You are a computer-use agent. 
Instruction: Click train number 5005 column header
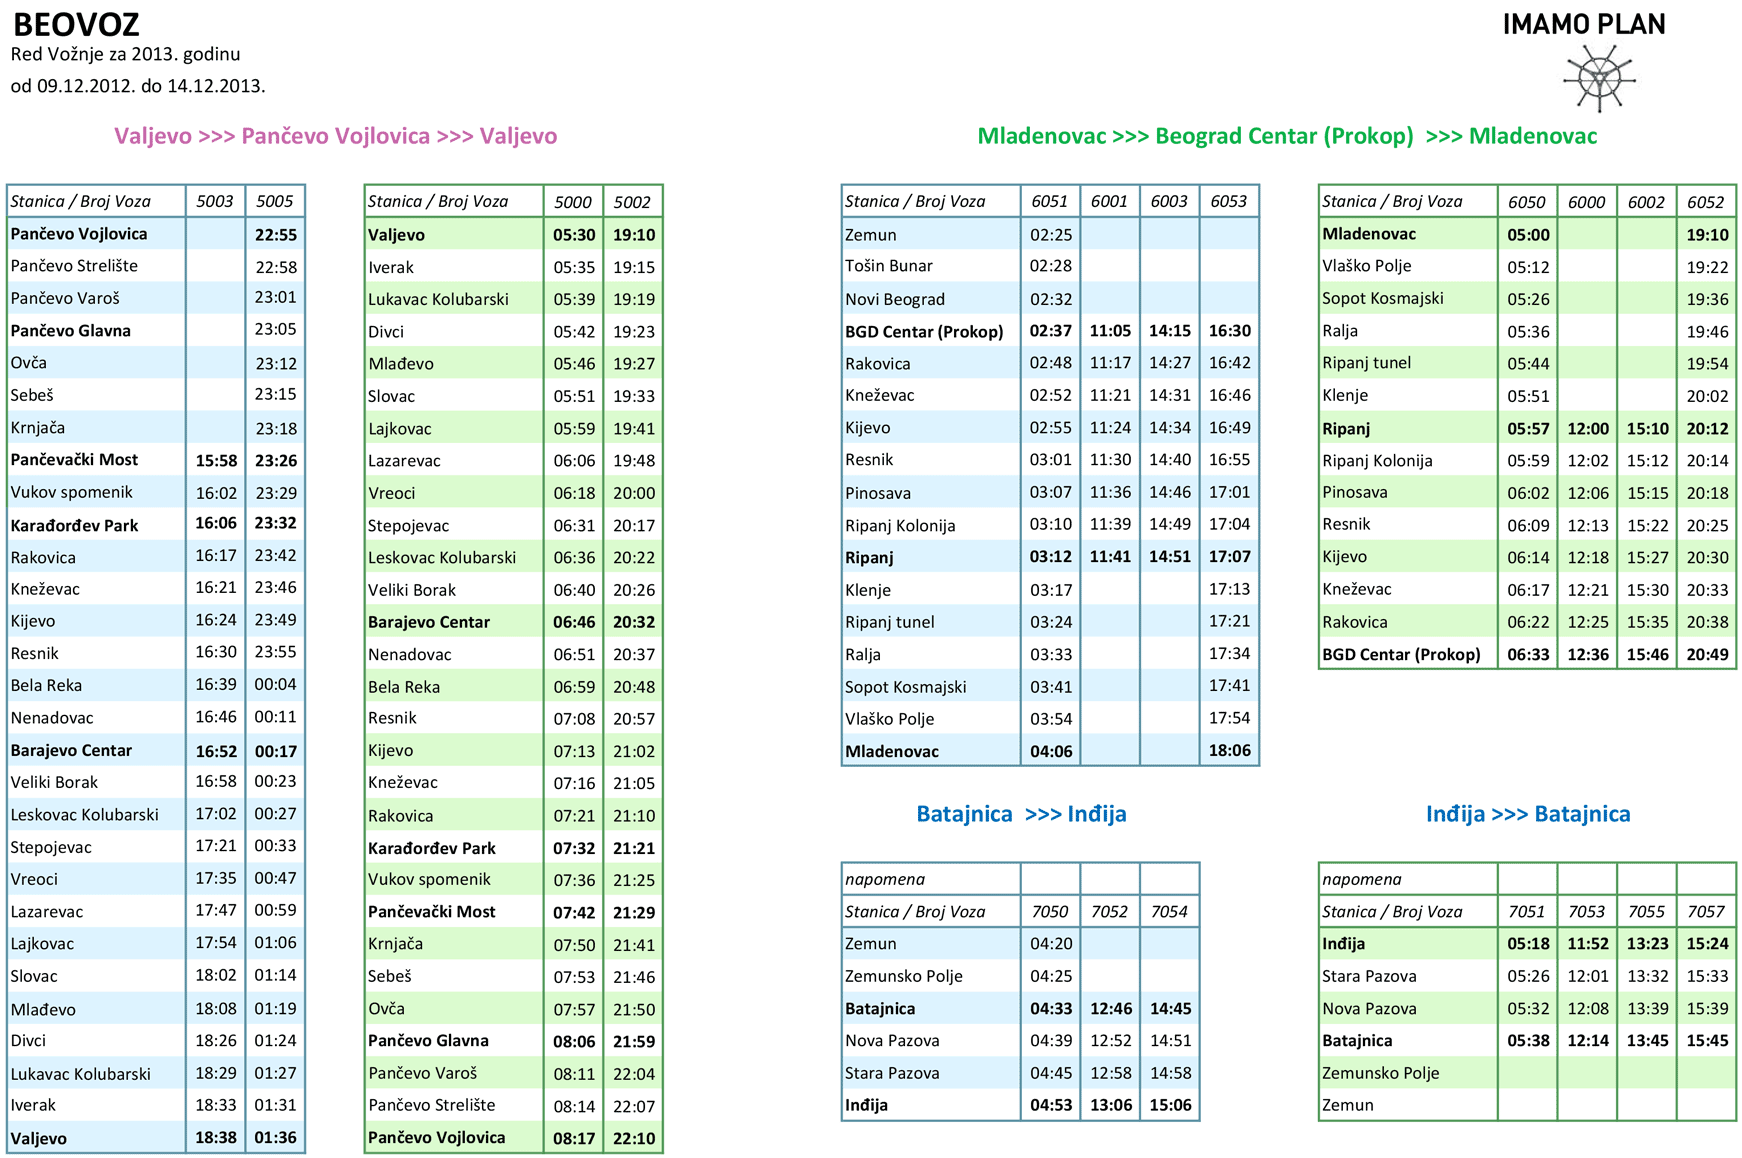coord(275,201)
